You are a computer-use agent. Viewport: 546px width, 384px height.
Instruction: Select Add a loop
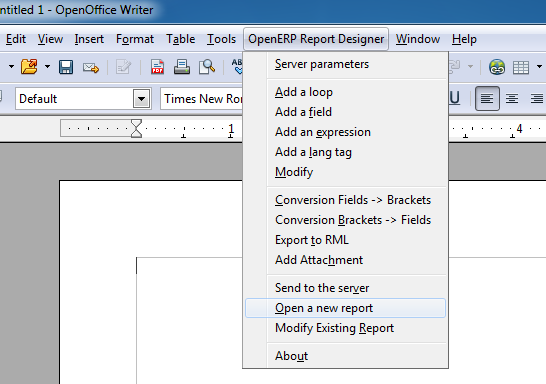point(345,92)
